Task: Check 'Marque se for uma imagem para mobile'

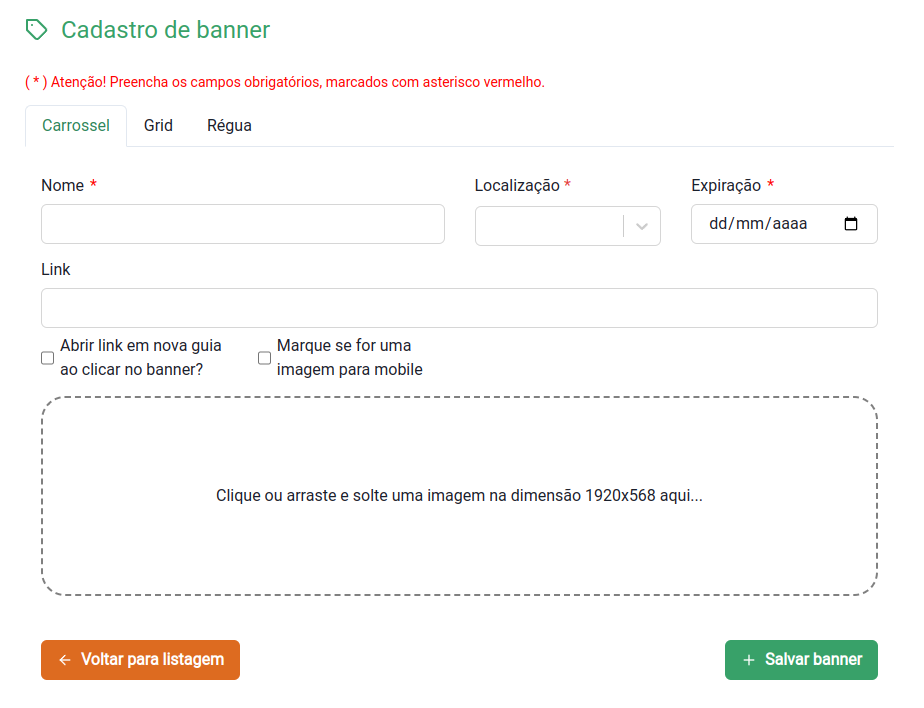Action: (x=264, y=357)
